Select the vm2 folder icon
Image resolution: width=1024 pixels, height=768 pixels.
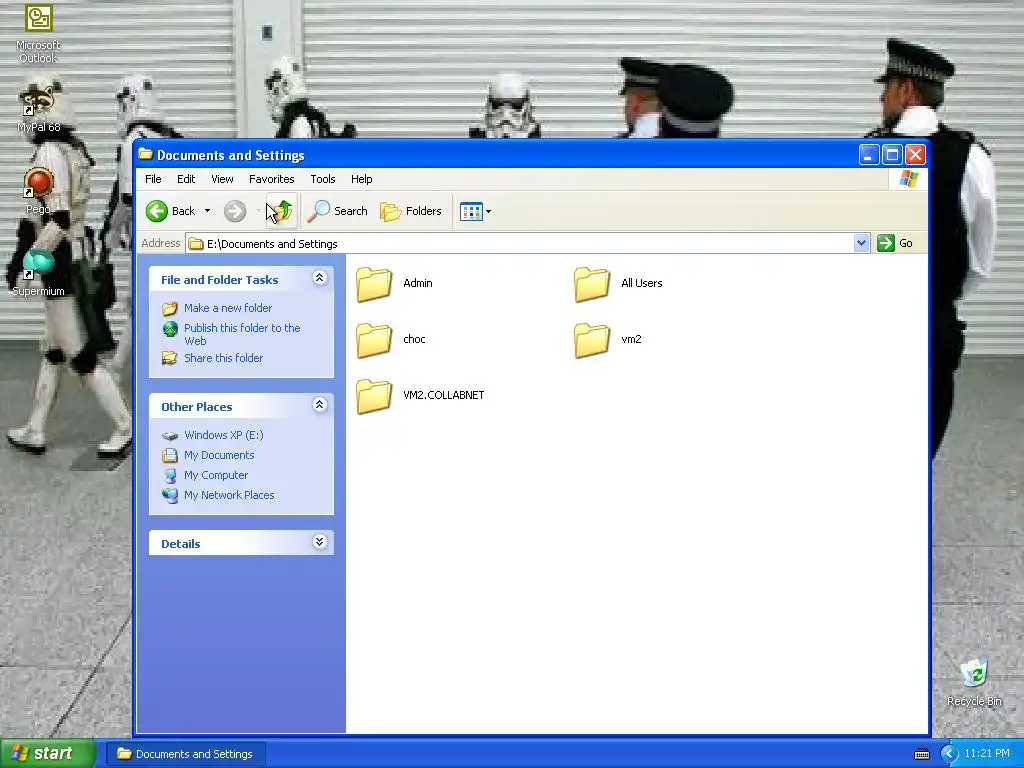(592, 340)
